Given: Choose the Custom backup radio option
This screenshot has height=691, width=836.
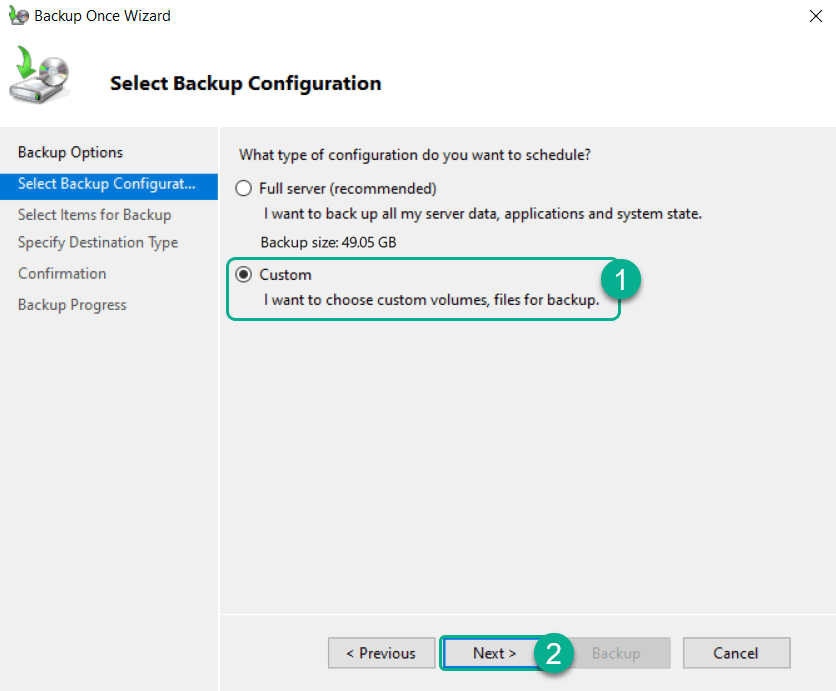Looking at the screenshot, I should (244, 275).
